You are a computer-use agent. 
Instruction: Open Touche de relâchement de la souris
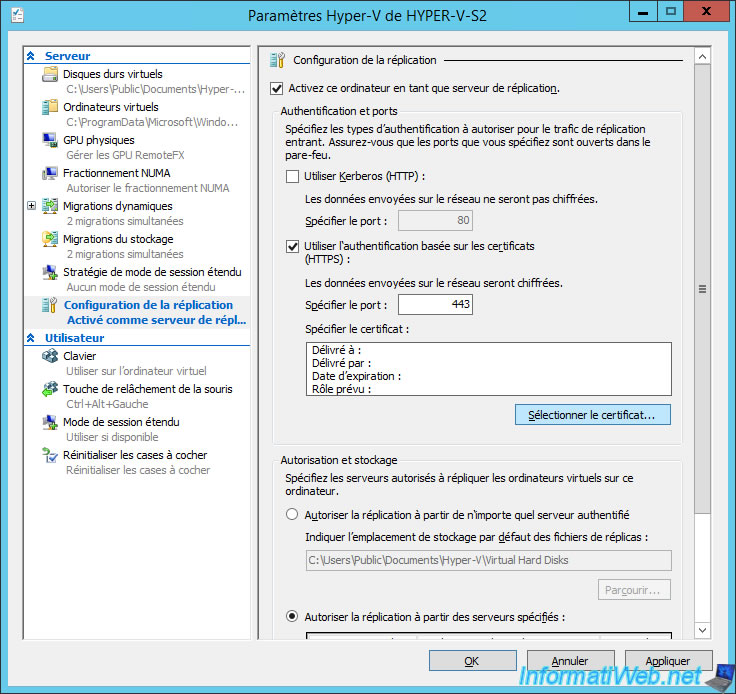point(148,389)
